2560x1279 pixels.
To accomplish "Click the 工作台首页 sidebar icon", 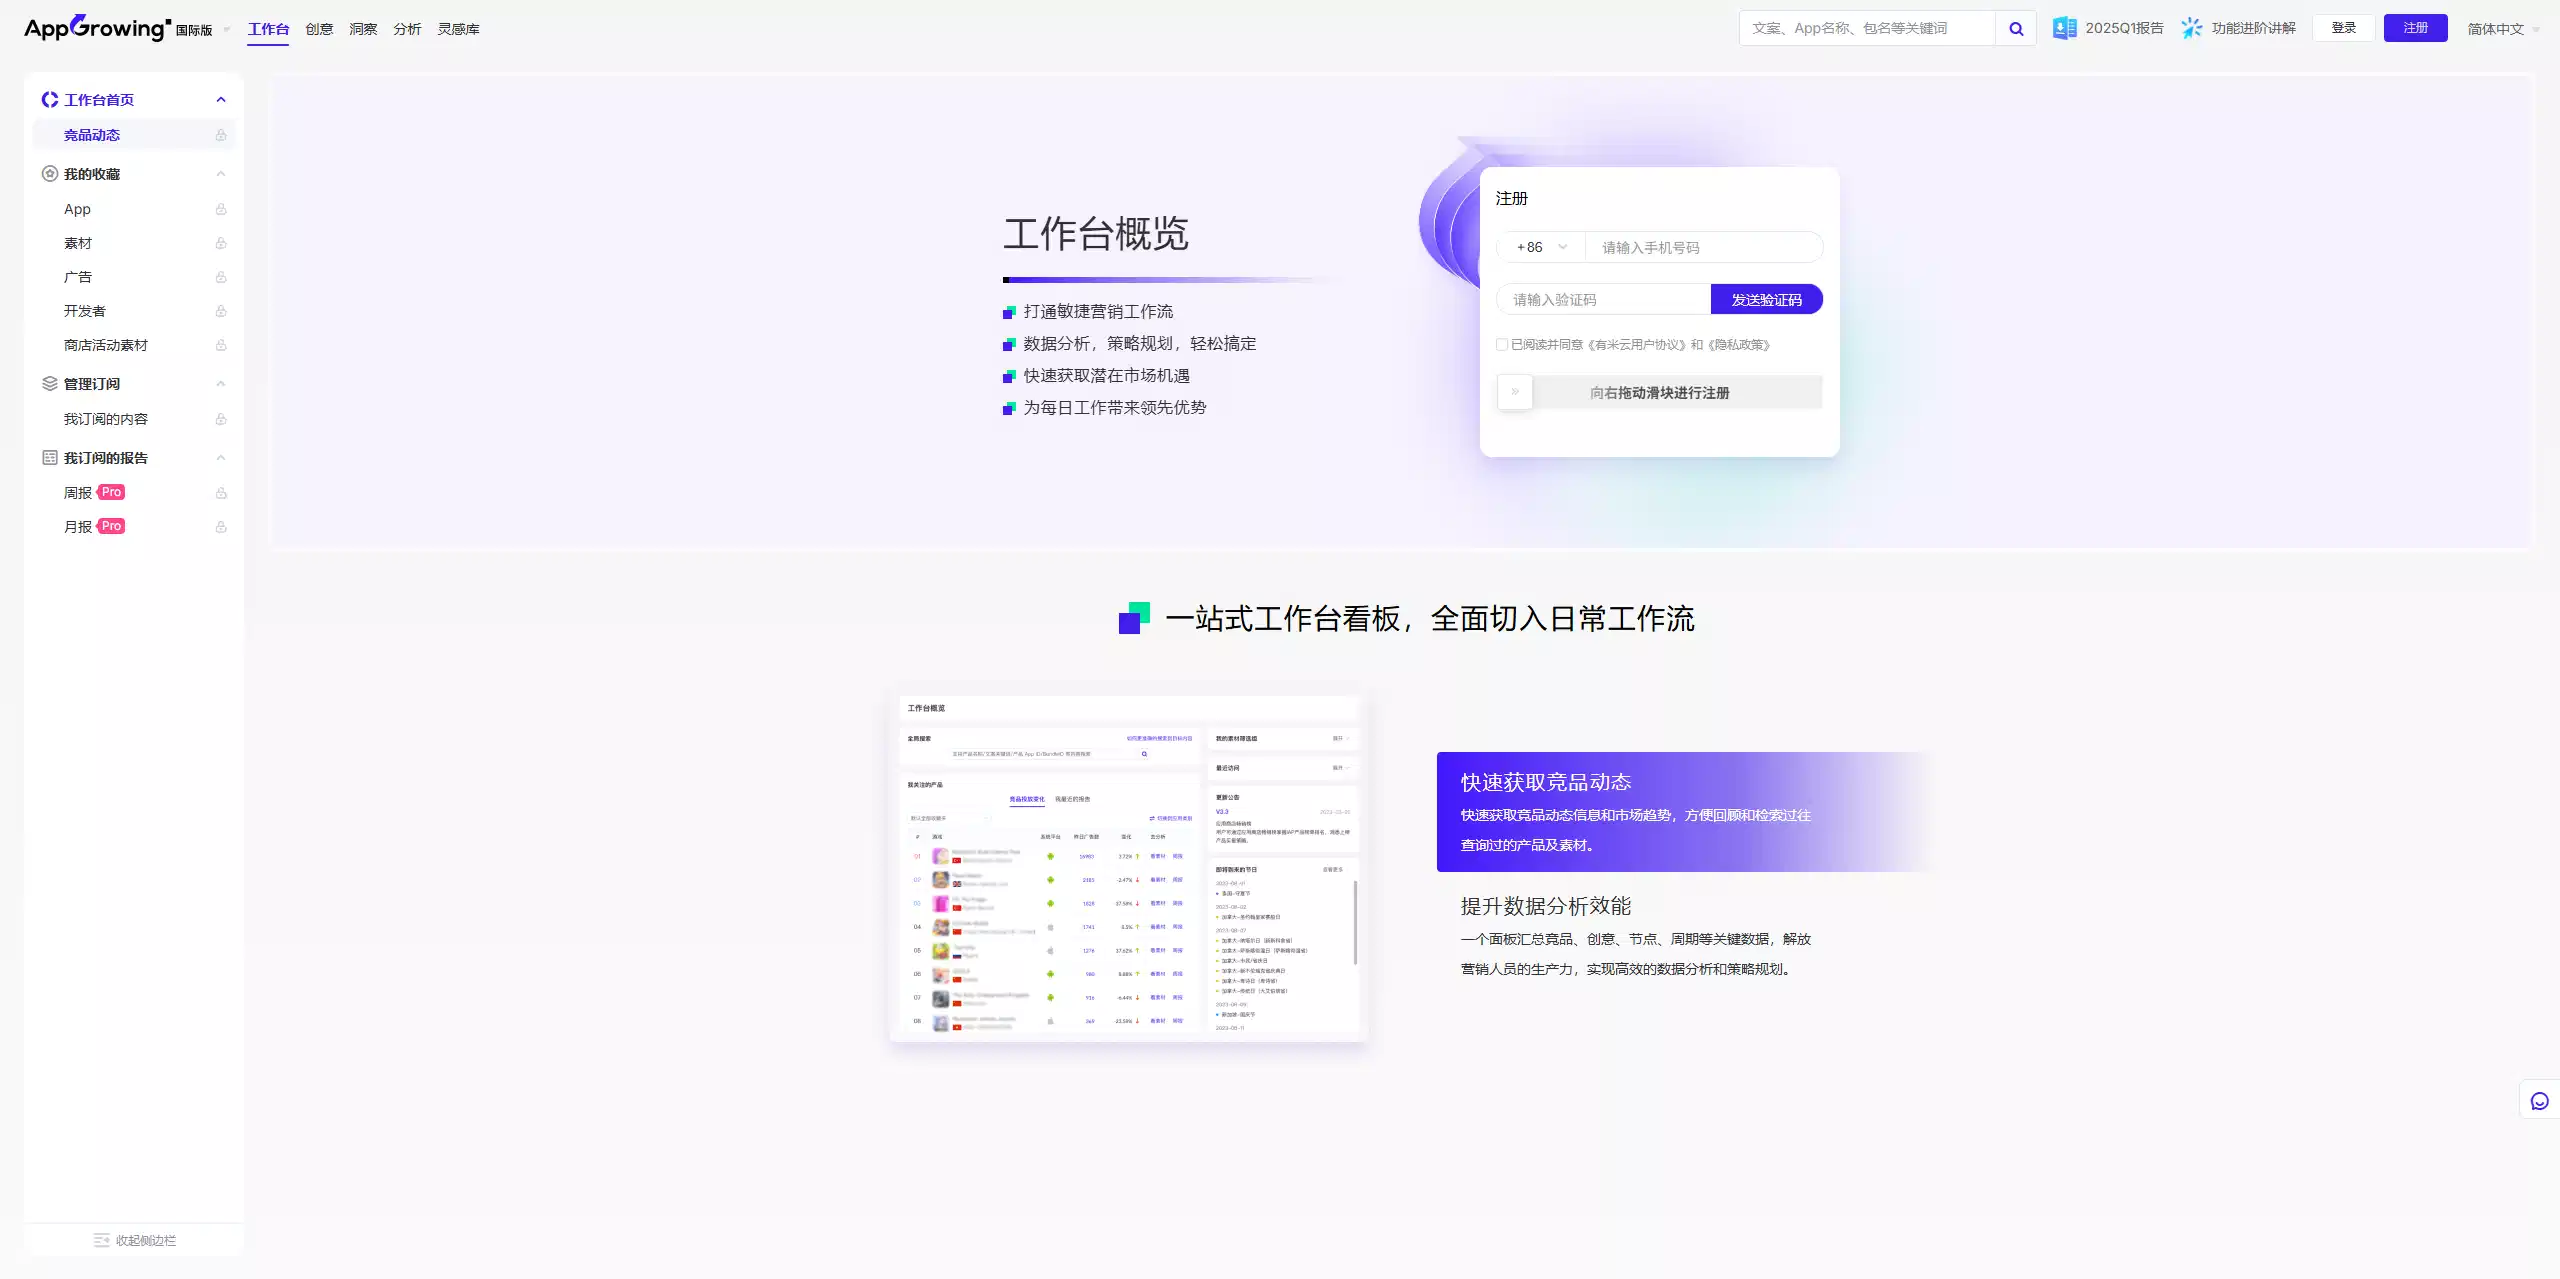I will click(x=49, y=98).
